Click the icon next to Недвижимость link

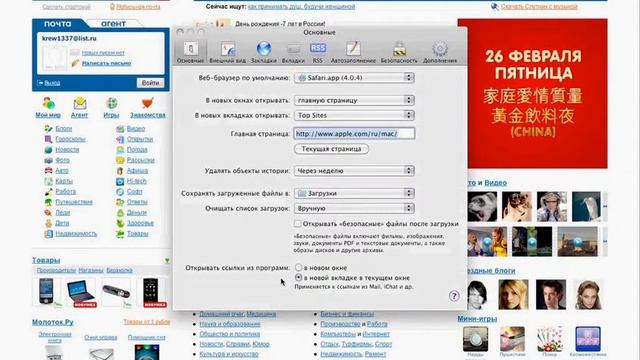(49, 234)
